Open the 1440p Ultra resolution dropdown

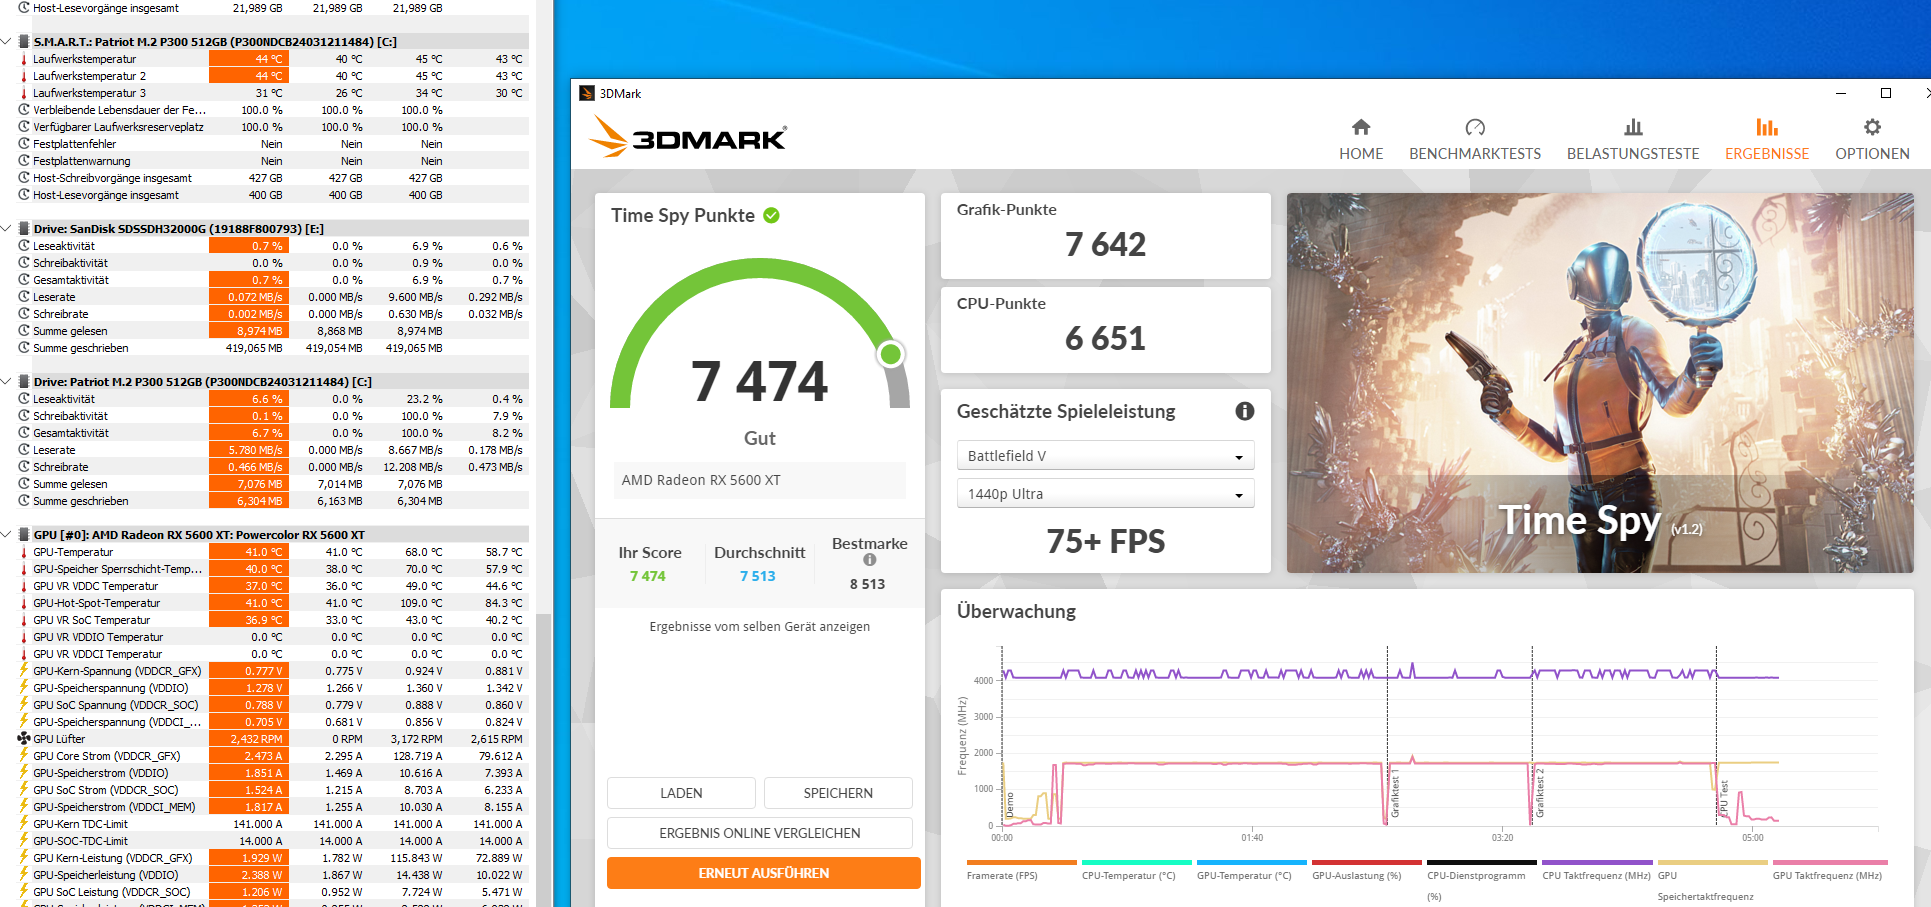[1105, 493]
